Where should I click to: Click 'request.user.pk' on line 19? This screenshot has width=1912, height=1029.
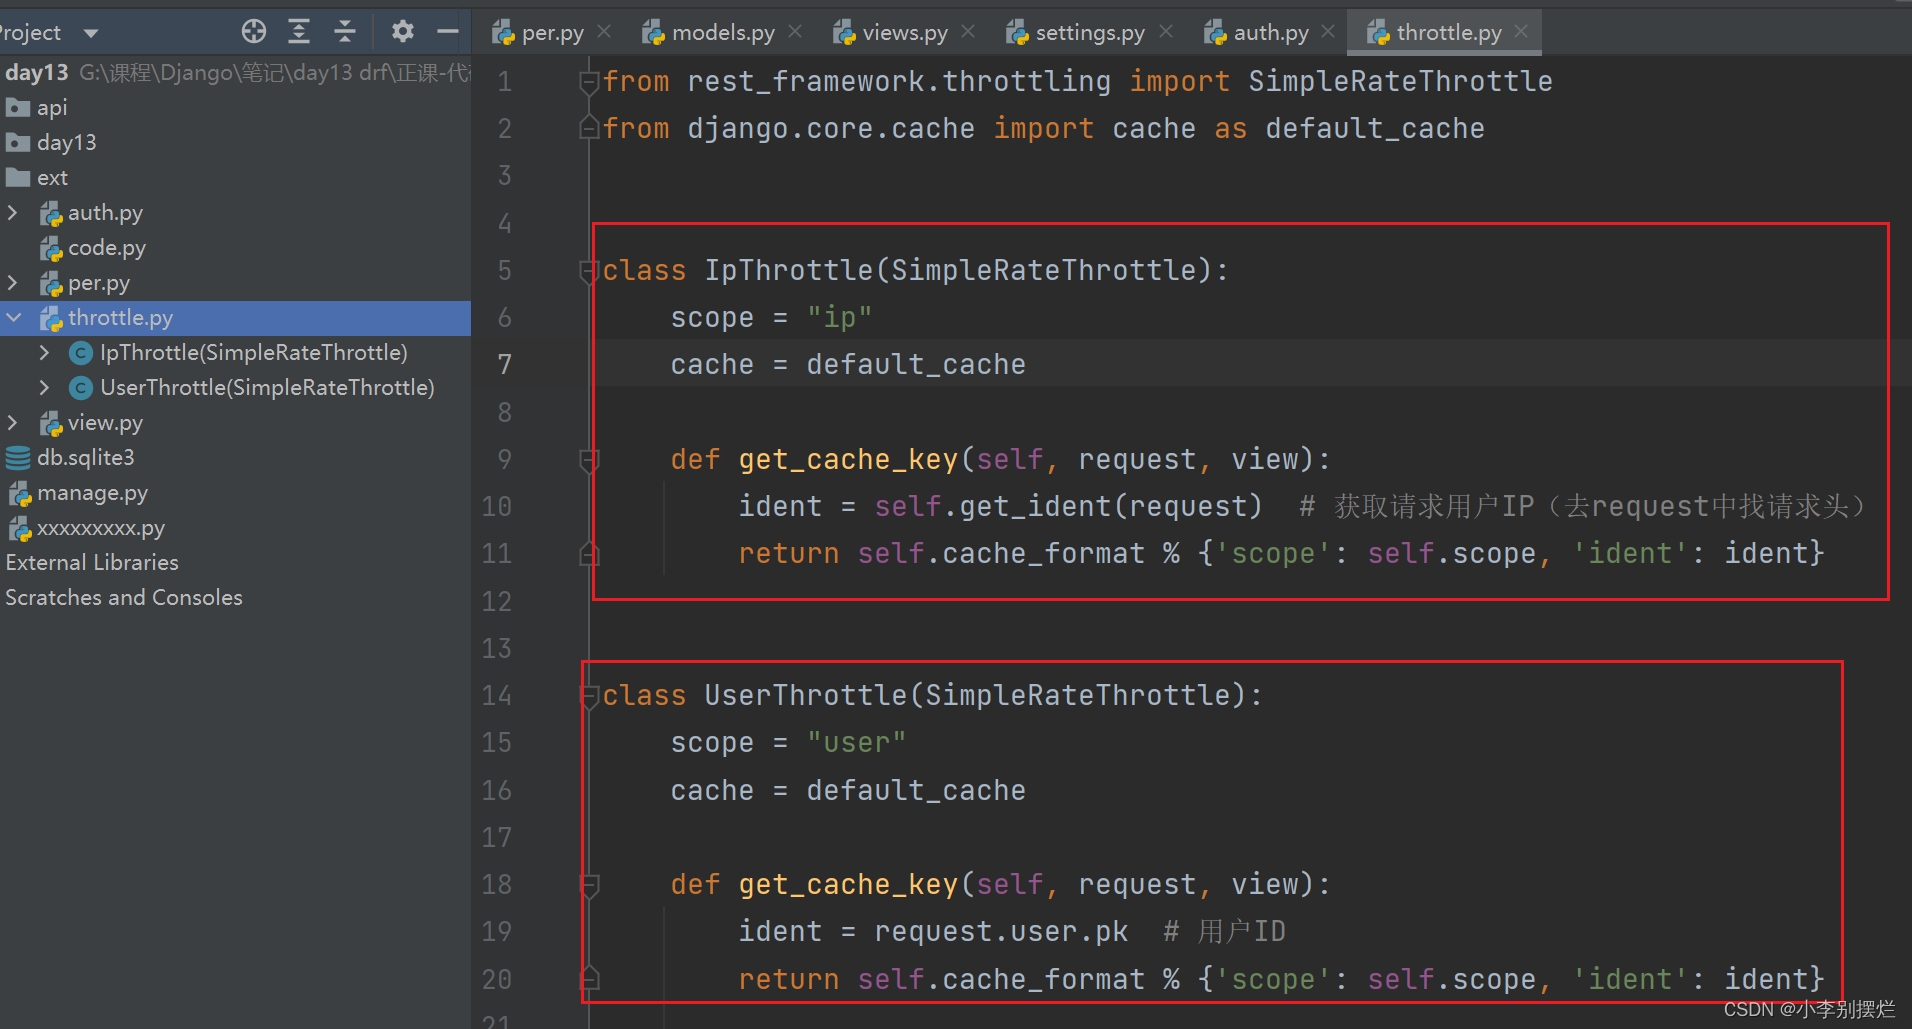click(1001, 931)
